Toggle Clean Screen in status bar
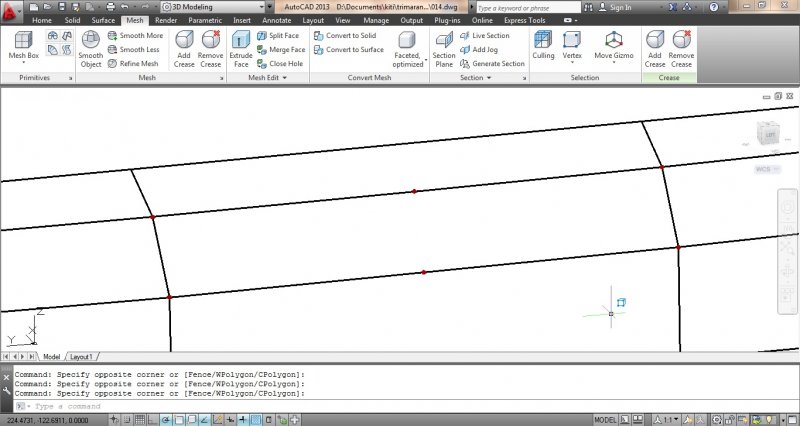This screenshot has height=426, width=800. click(793, 420)
